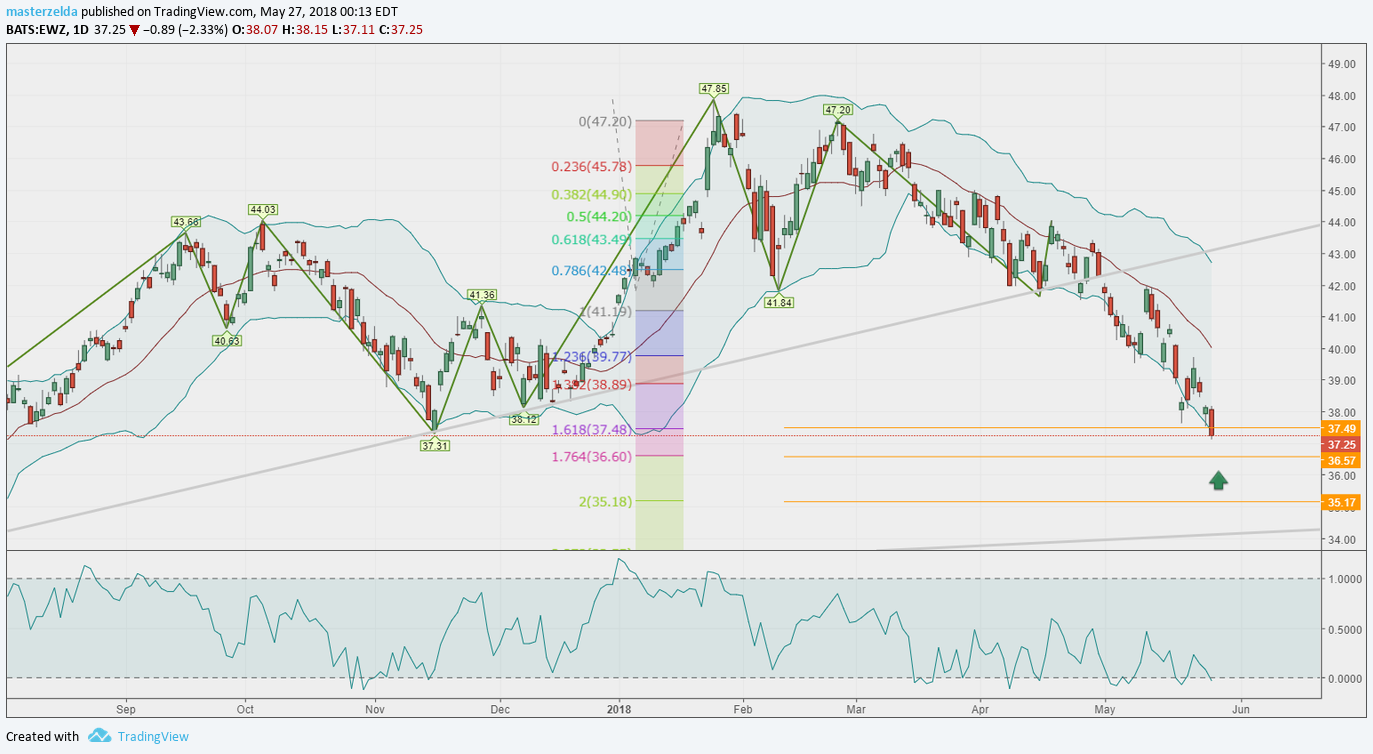Click the 46.00 price axis label
The height and width of the screenshot is (754, 1373).
(x=1340, y=159)
